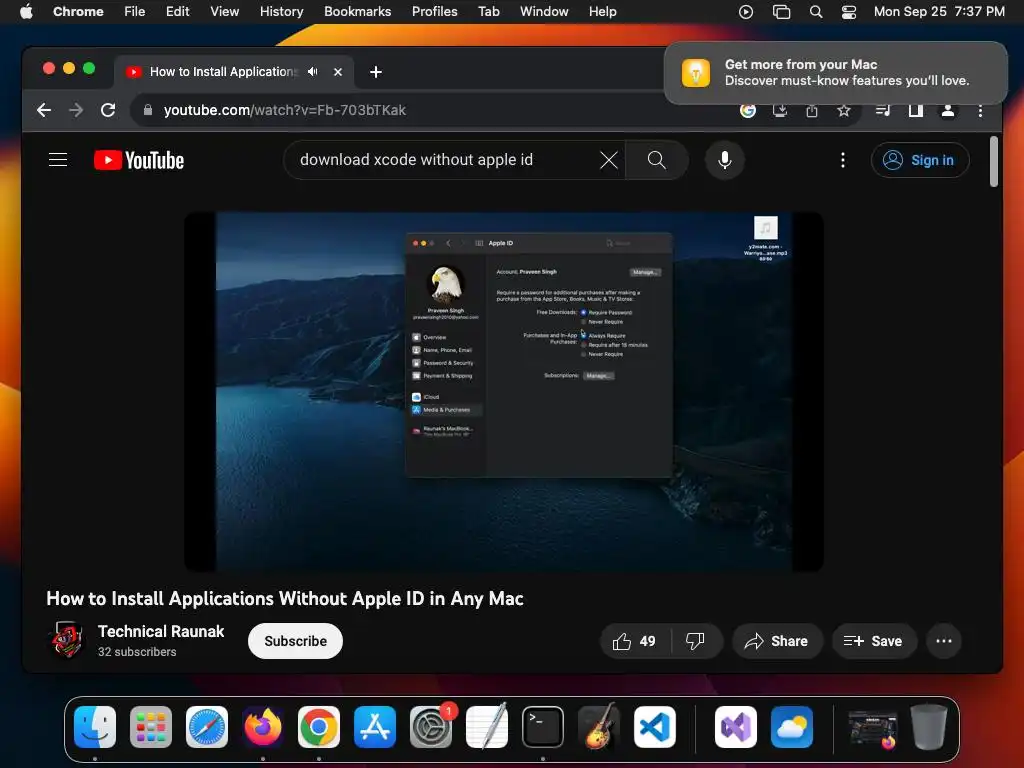This screenshot has width=1024, height=768.
Task: Go to YouTube home via logo
Action: 139,160
